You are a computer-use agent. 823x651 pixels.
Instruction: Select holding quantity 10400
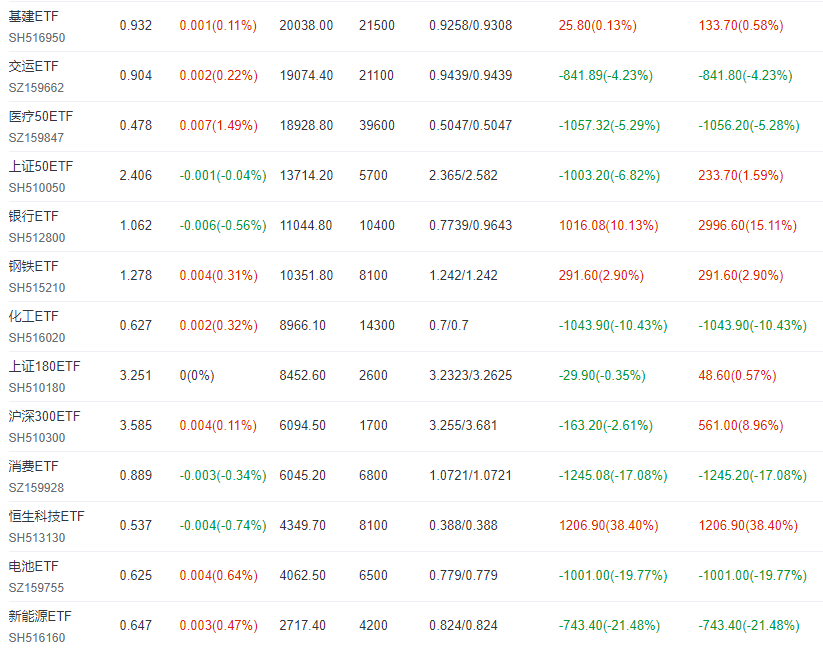[376, 226]
